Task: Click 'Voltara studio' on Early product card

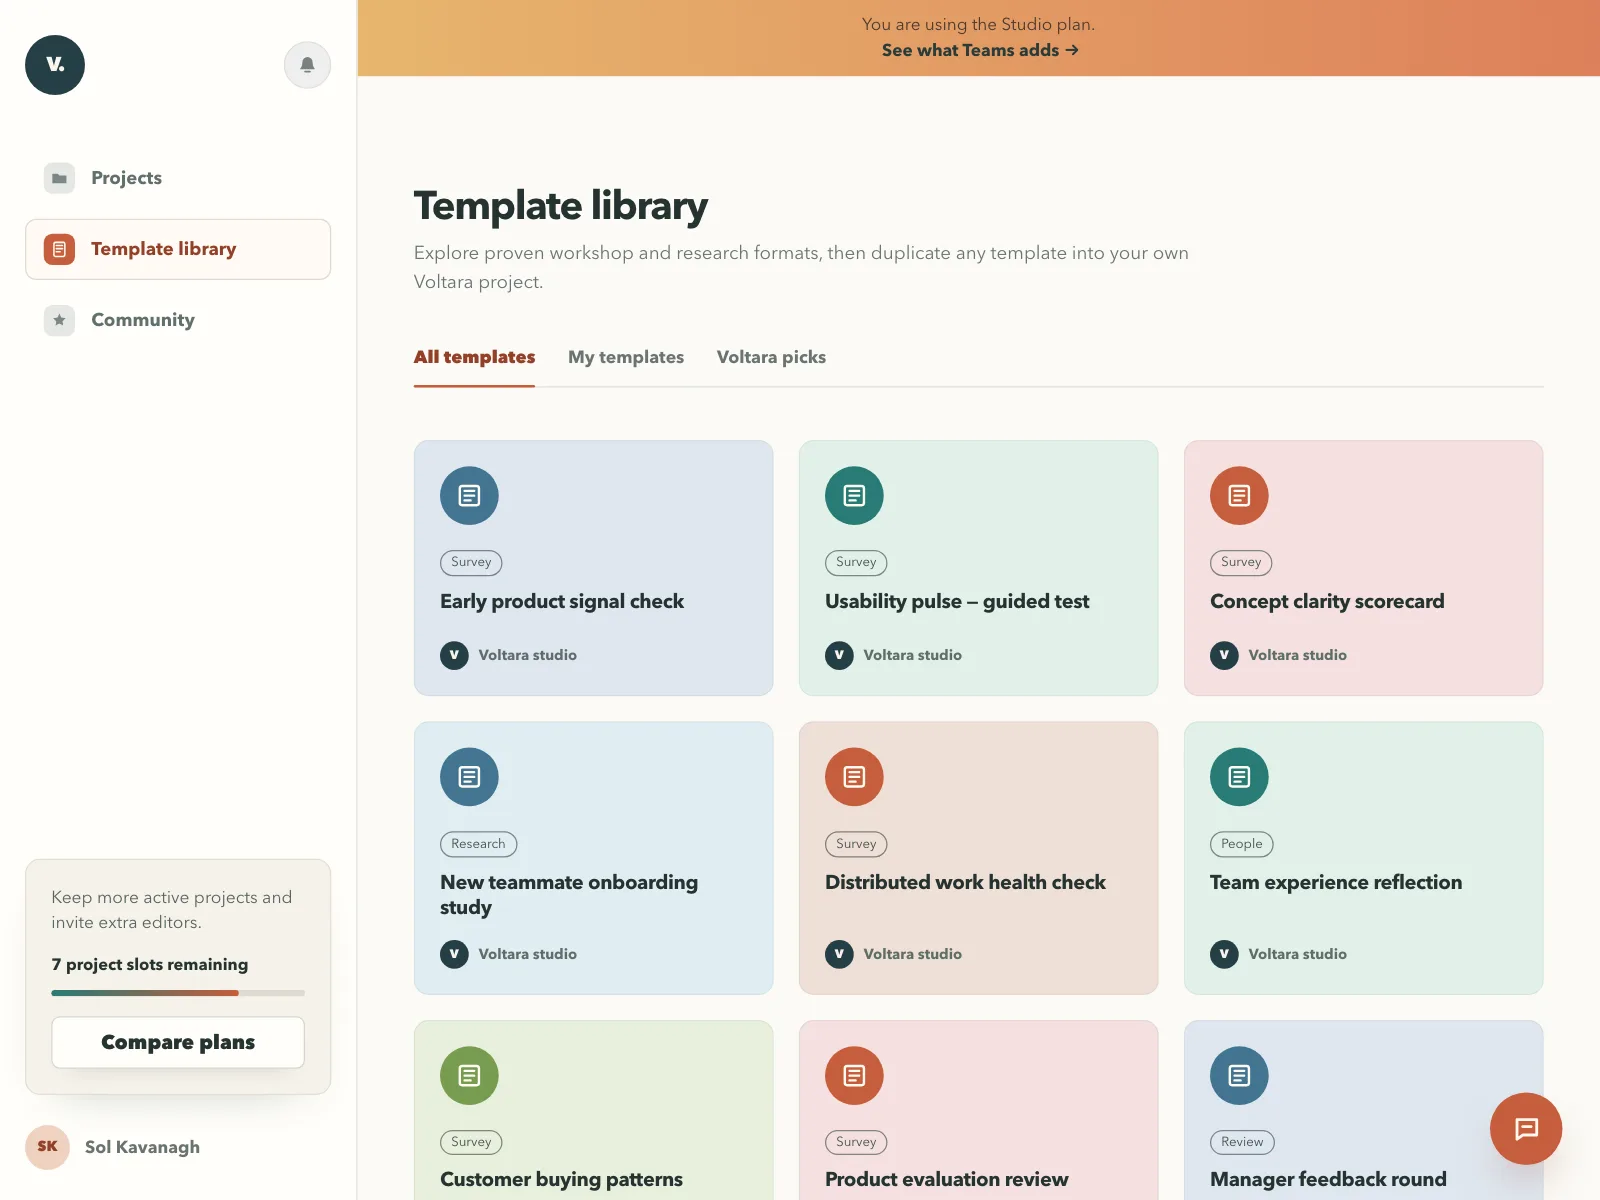Action: pos(527,655)
